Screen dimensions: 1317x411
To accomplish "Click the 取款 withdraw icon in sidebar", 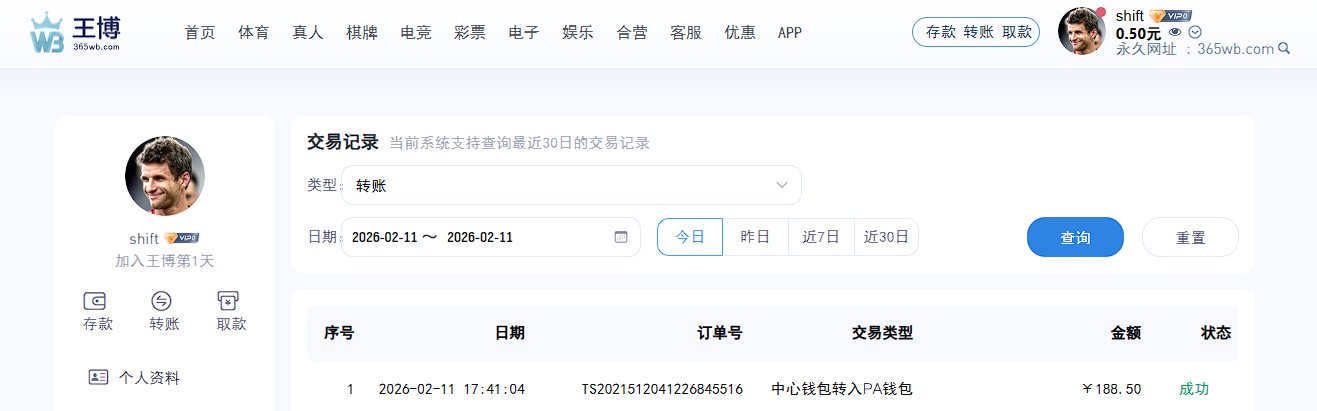I will [230, 301].
